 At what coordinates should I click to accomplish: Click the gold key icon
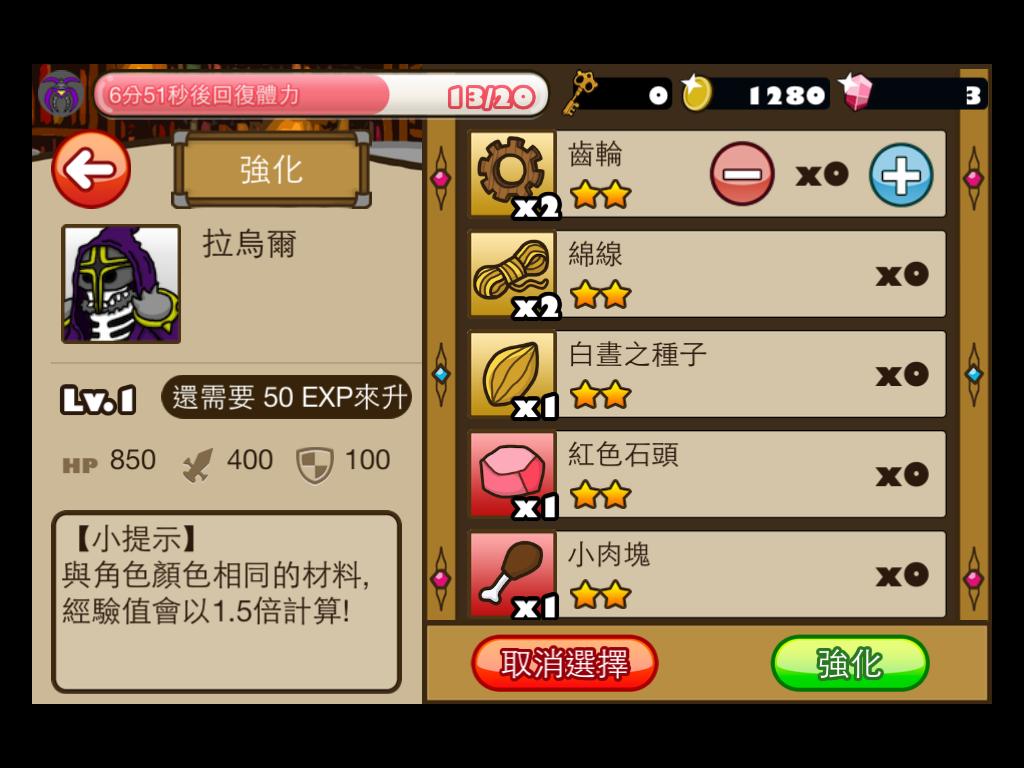tap(580, 93)
